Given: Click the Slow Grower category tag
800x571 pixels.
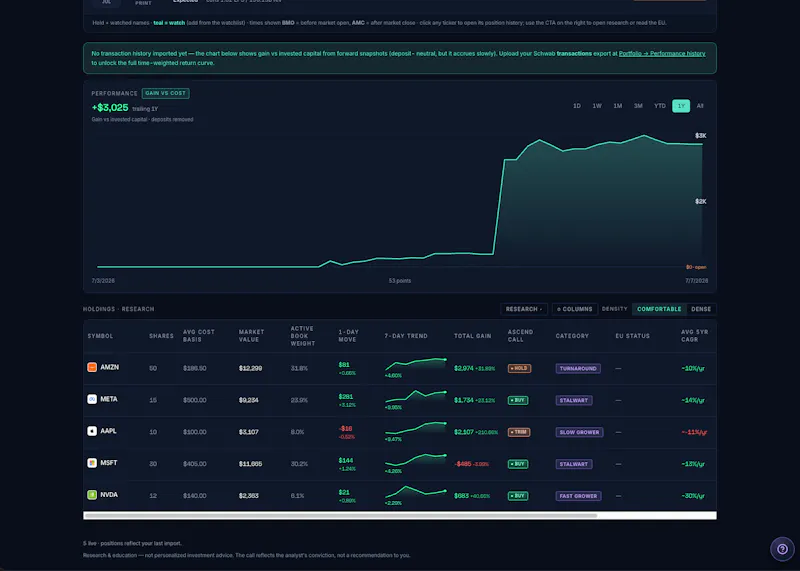Looking at the screenshot, I should coord(579,432).
